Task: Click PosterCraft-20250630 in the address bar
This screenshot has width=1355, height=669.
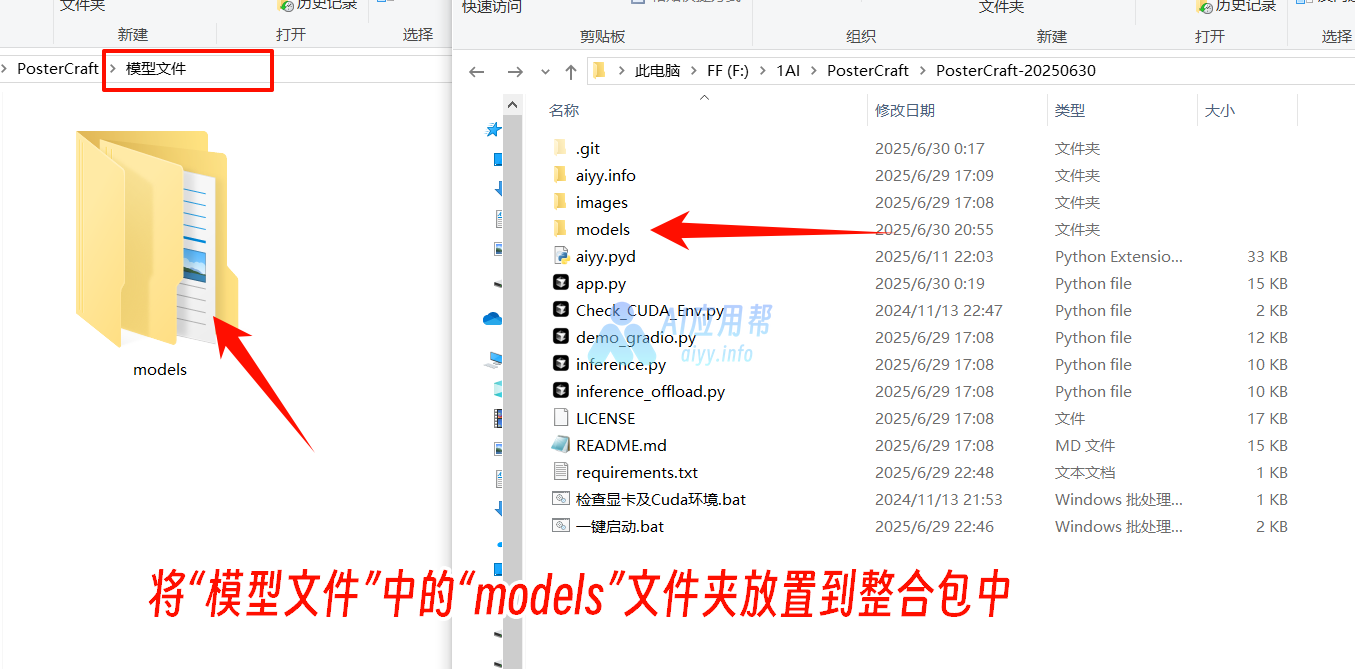Action: coord(1016,71)
